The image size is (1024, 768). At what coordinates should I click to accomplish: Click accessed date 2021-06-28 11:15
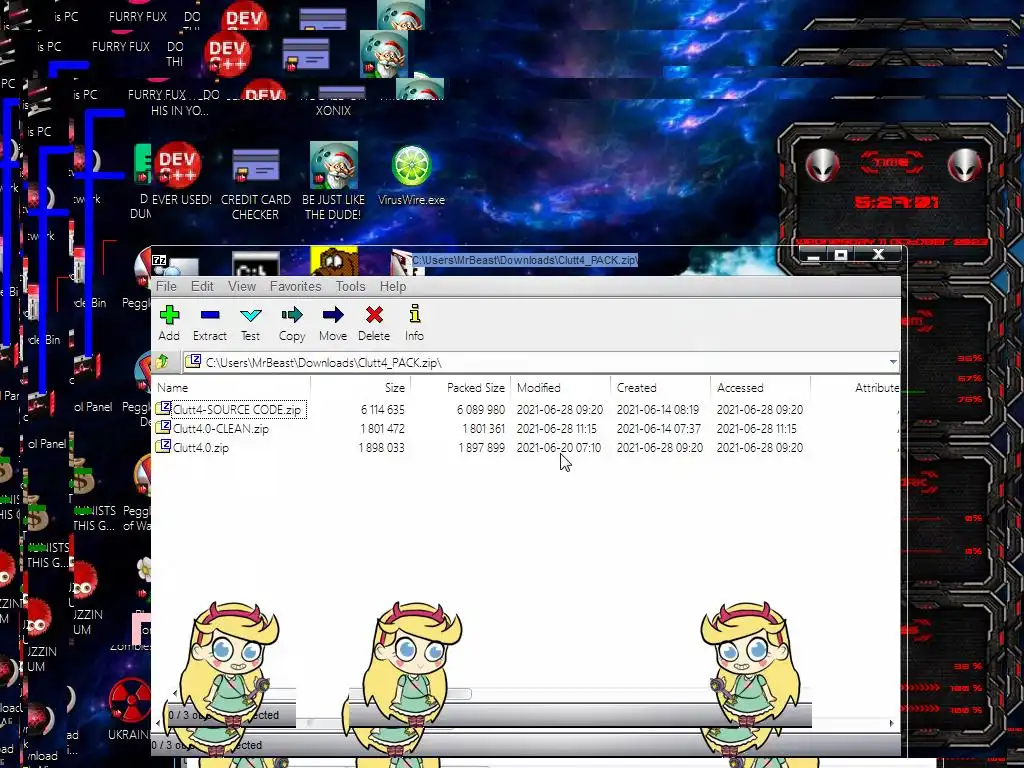(x=756, y=428)
